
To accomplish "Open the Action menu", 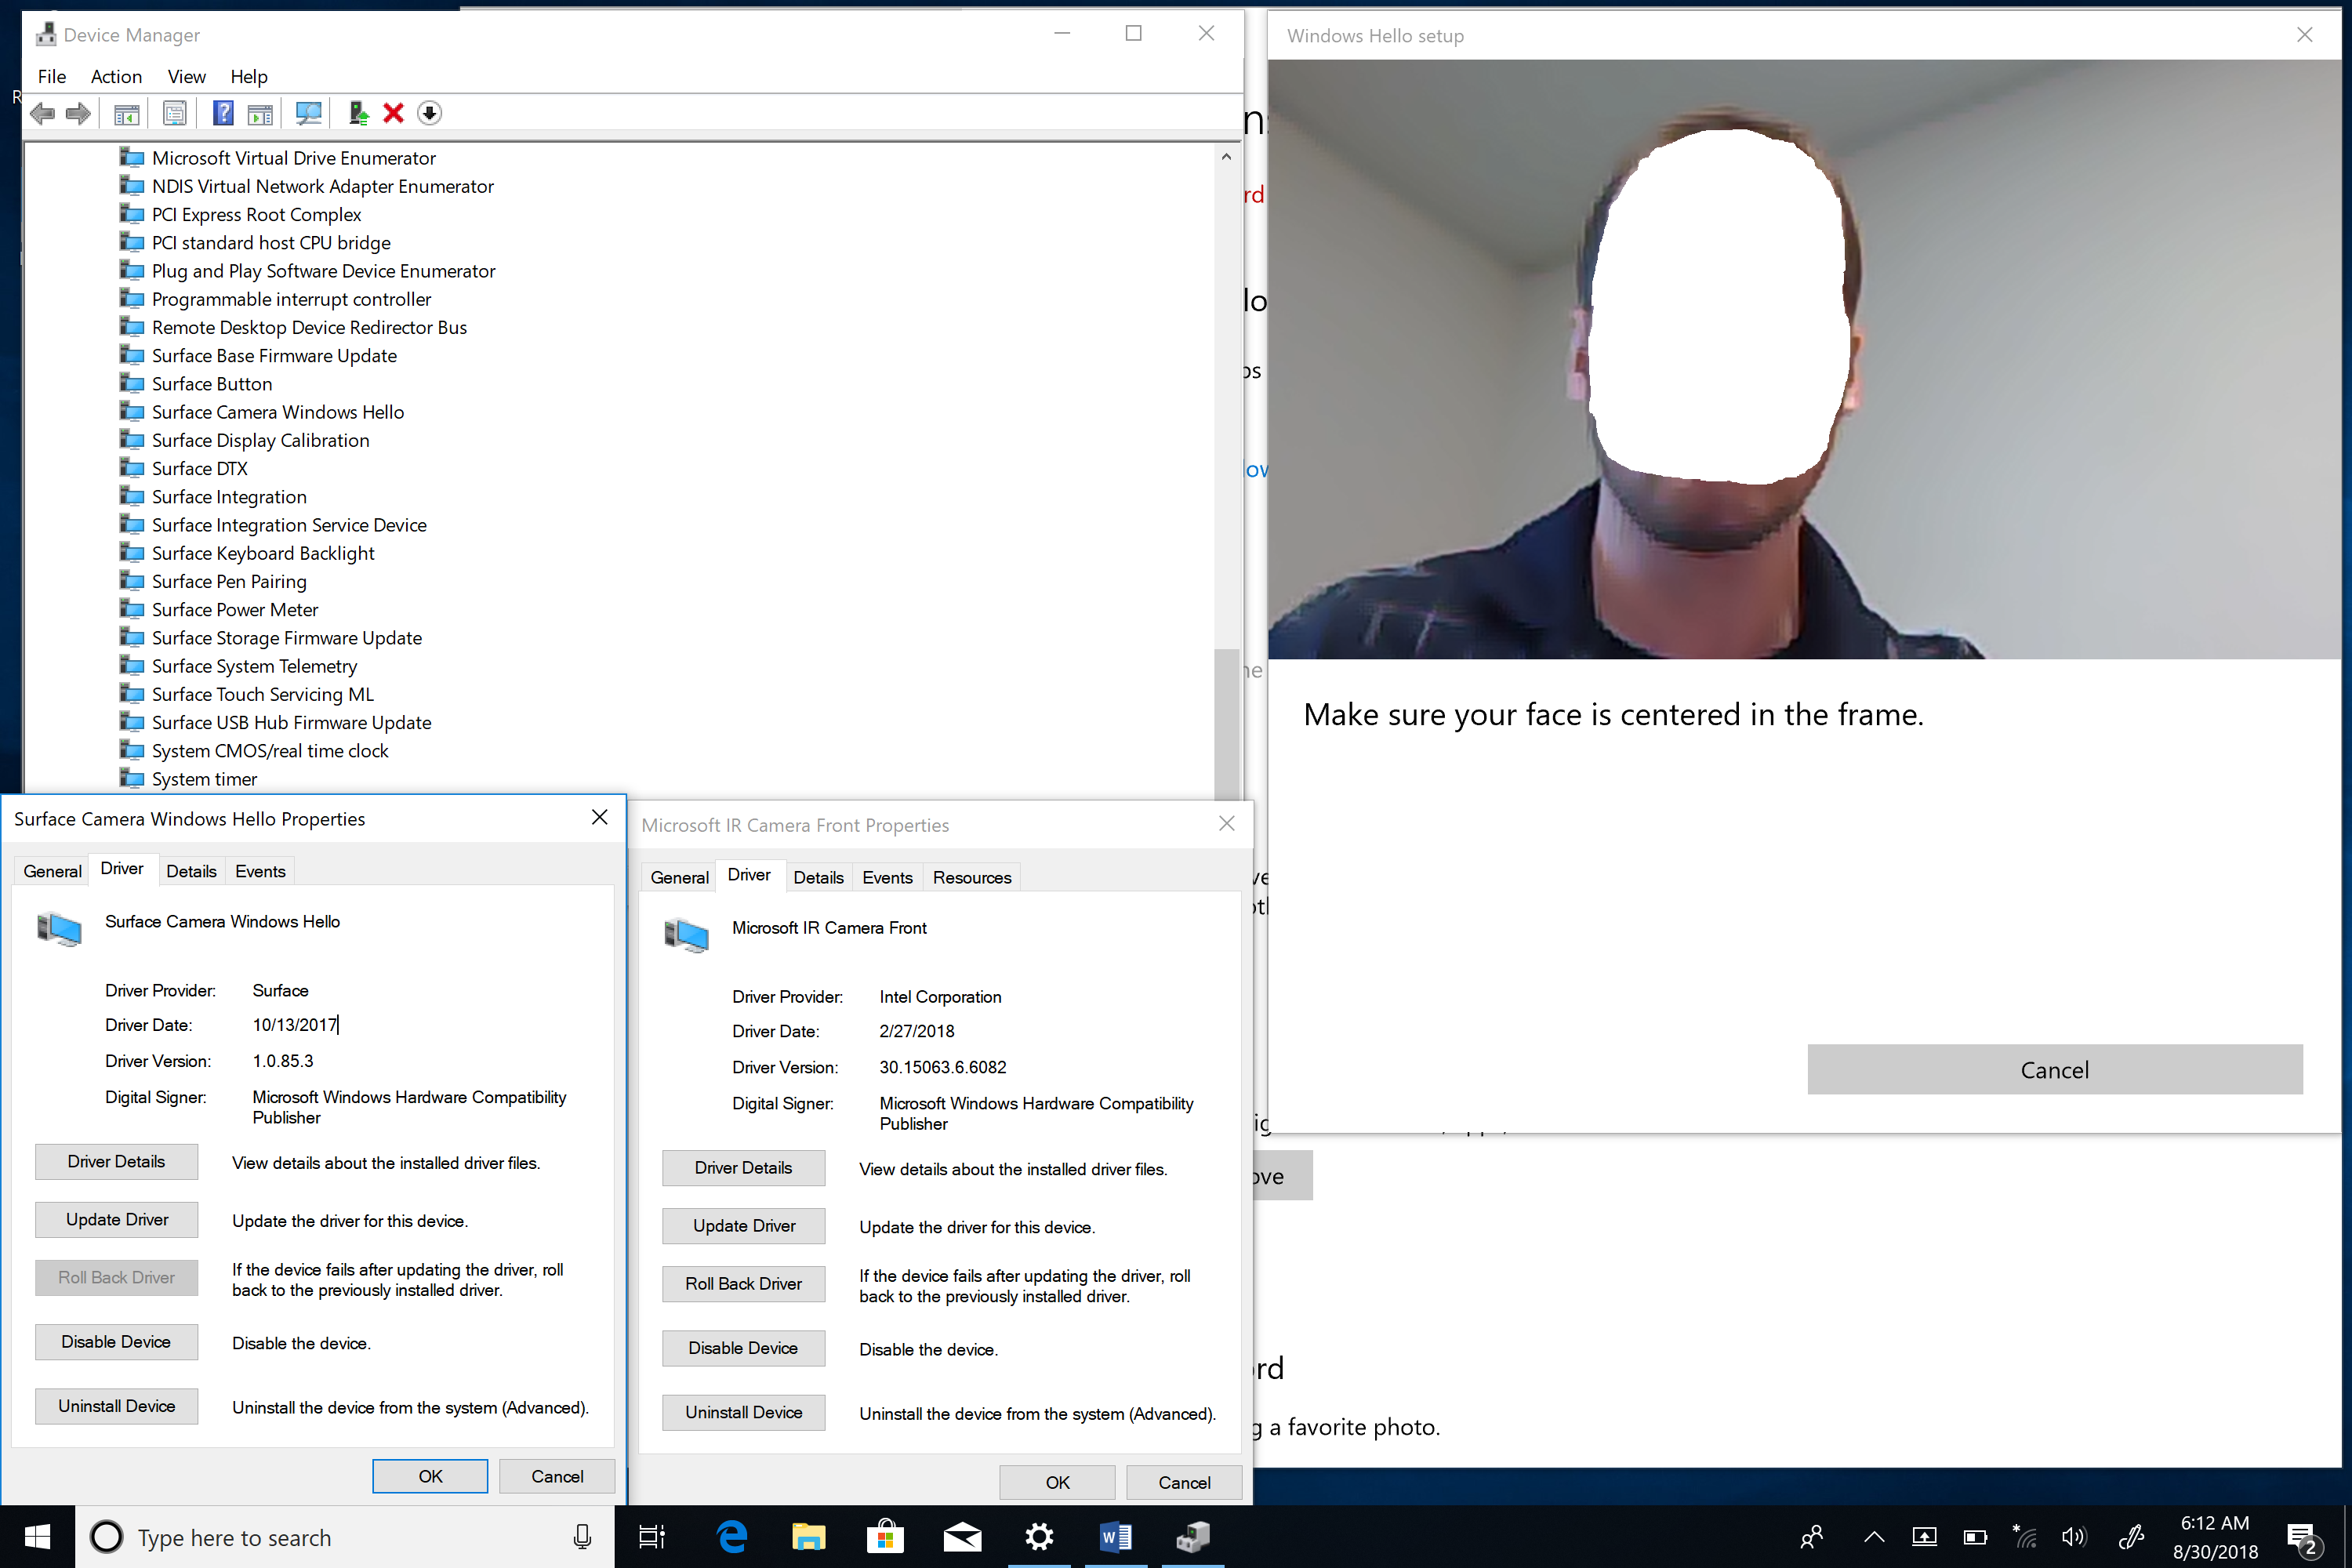I will click(116, 76).
